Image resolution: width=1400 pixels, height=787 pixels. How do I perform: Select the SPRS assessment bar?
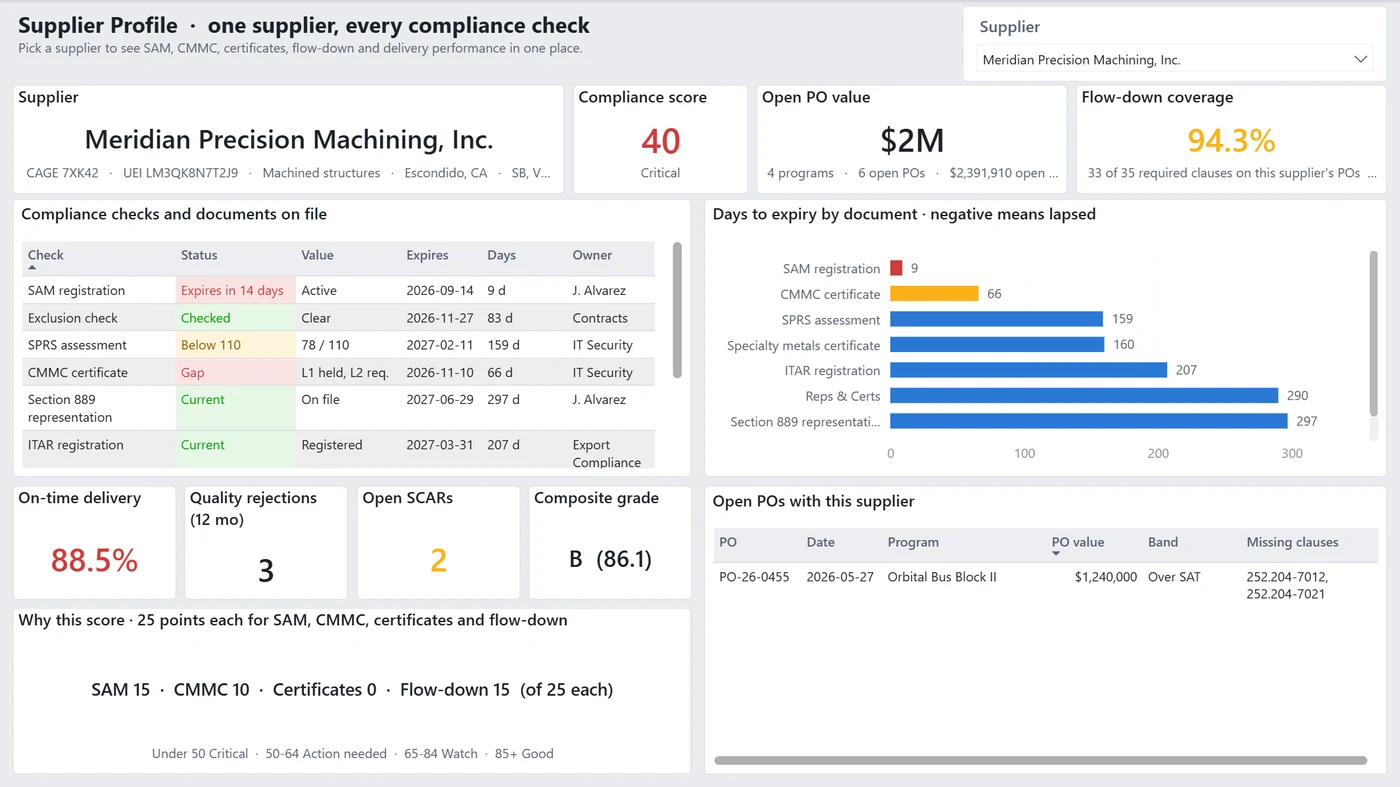click(x=997, y=319)
